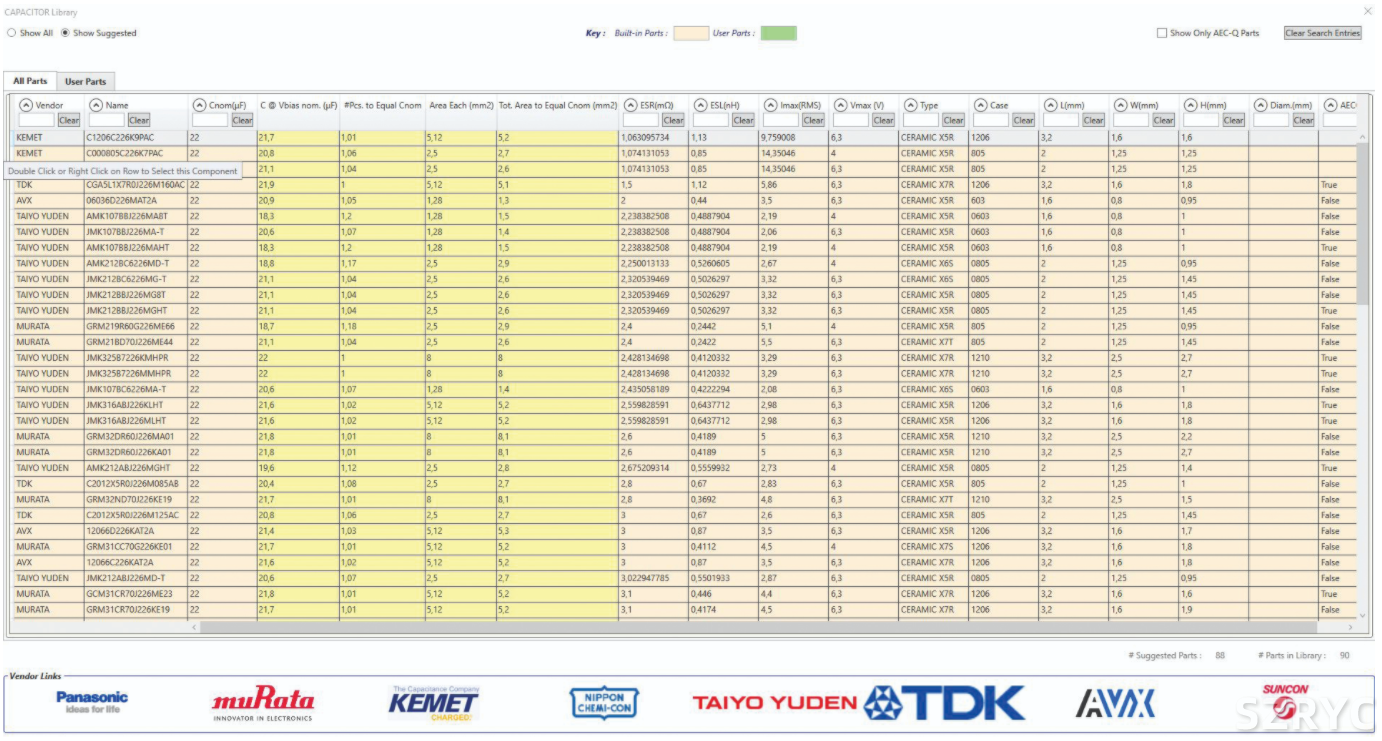Switch to the All Parts tab
This screenshot has height=741, width=1382.
tap(29, 81)
